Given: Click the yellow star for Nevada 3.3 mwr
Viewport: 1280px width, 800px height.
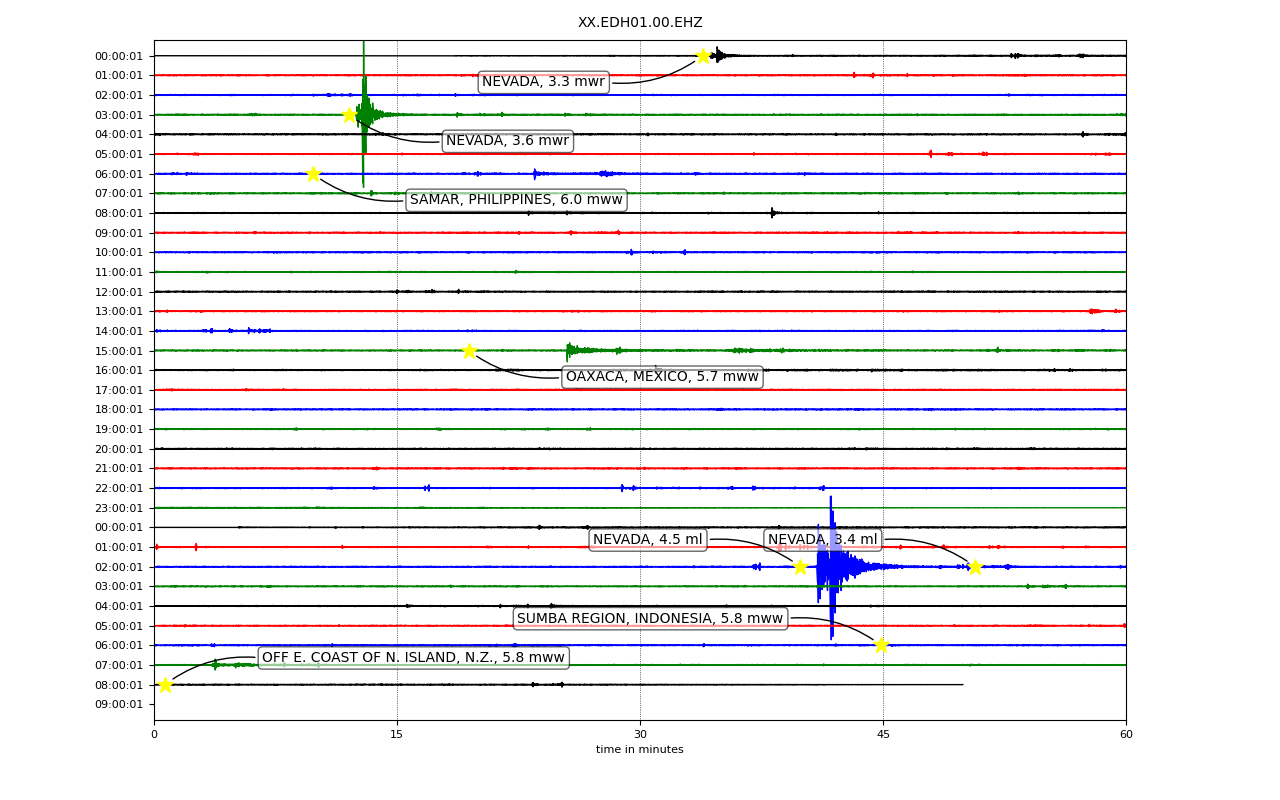Looking at the screenshot, I should (703, 56).
